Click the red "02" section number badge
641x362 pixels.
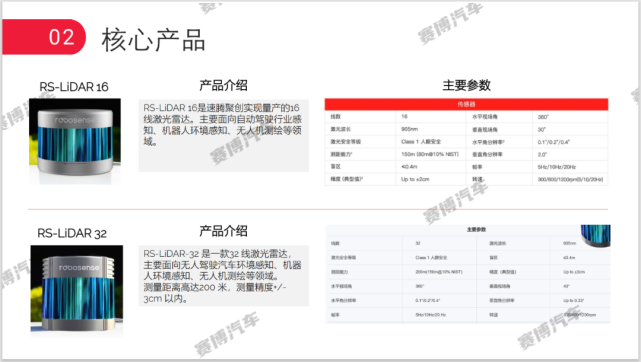pyautogui.click(x=44, y=37)
